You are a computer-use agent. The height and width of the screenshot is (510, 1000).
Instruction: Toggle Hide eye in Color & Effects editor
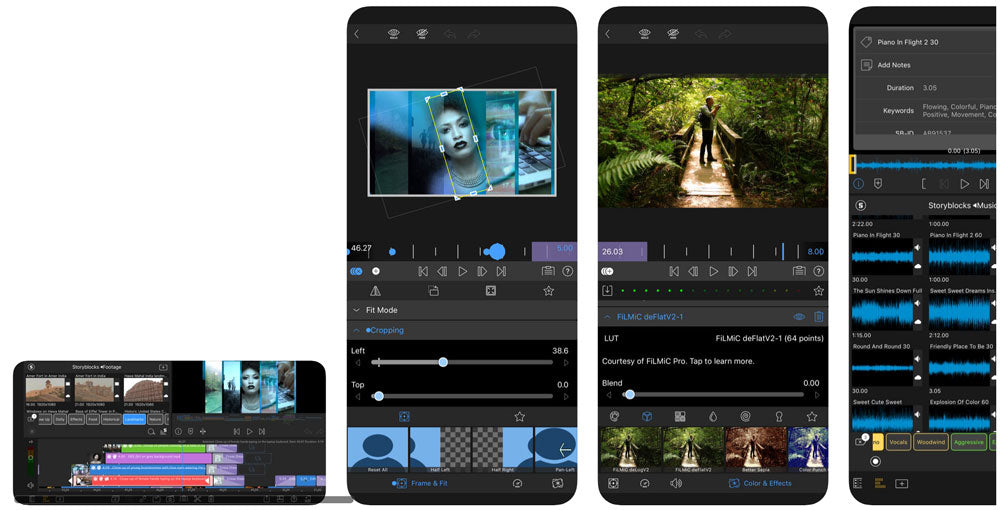pos(672,34)
